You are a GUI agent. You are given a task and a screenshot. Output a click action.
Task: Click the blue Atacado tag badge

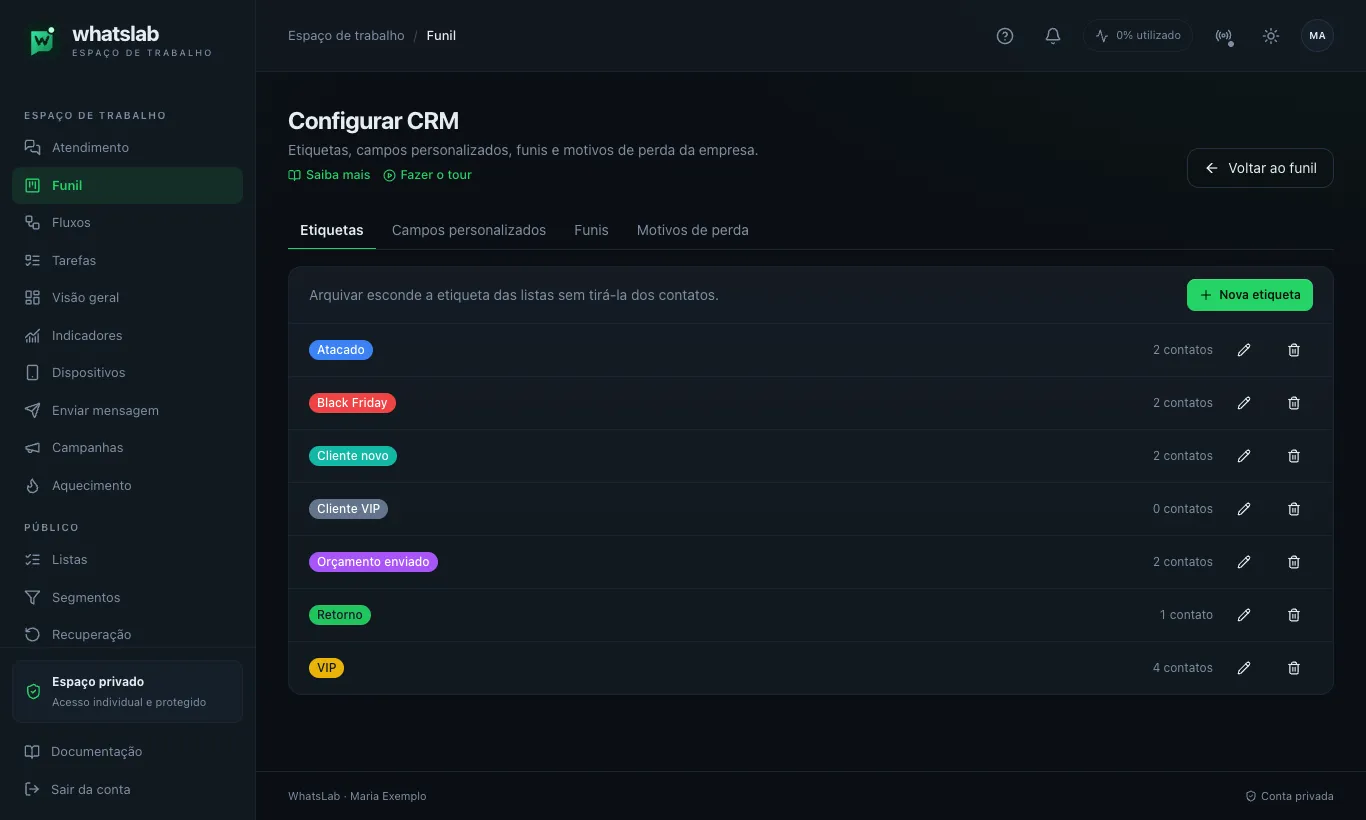(x=341, y=350)
